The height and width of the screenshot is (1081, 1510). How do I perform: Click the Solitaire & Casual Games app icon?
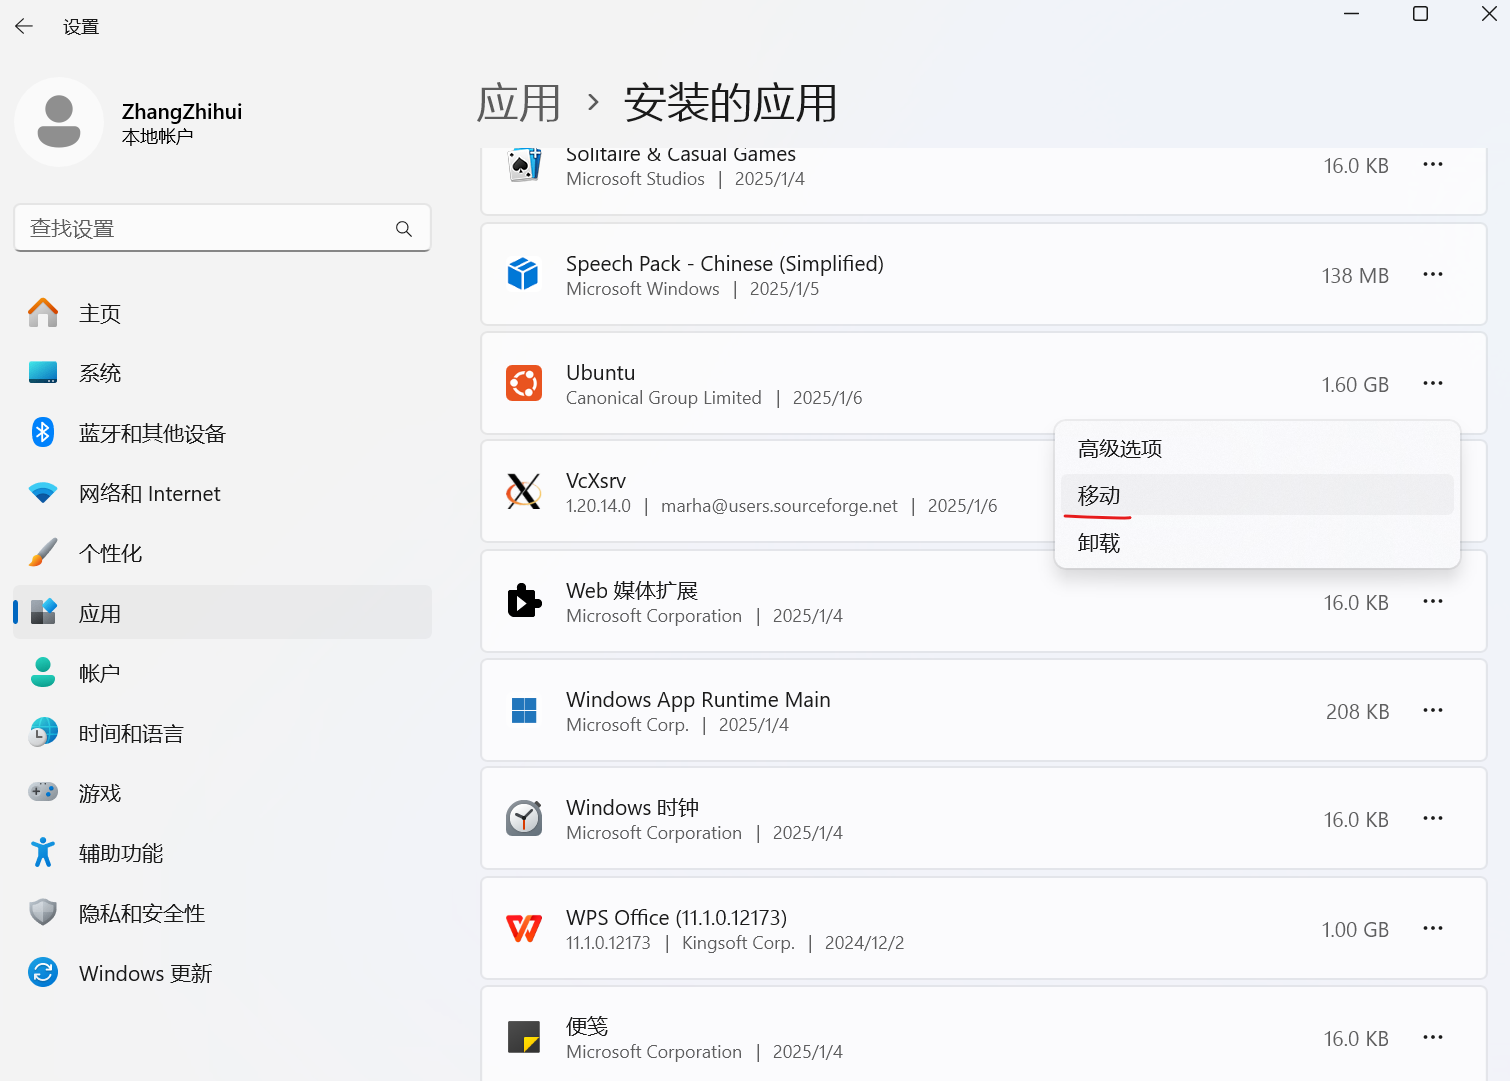[x=524, y=165]
